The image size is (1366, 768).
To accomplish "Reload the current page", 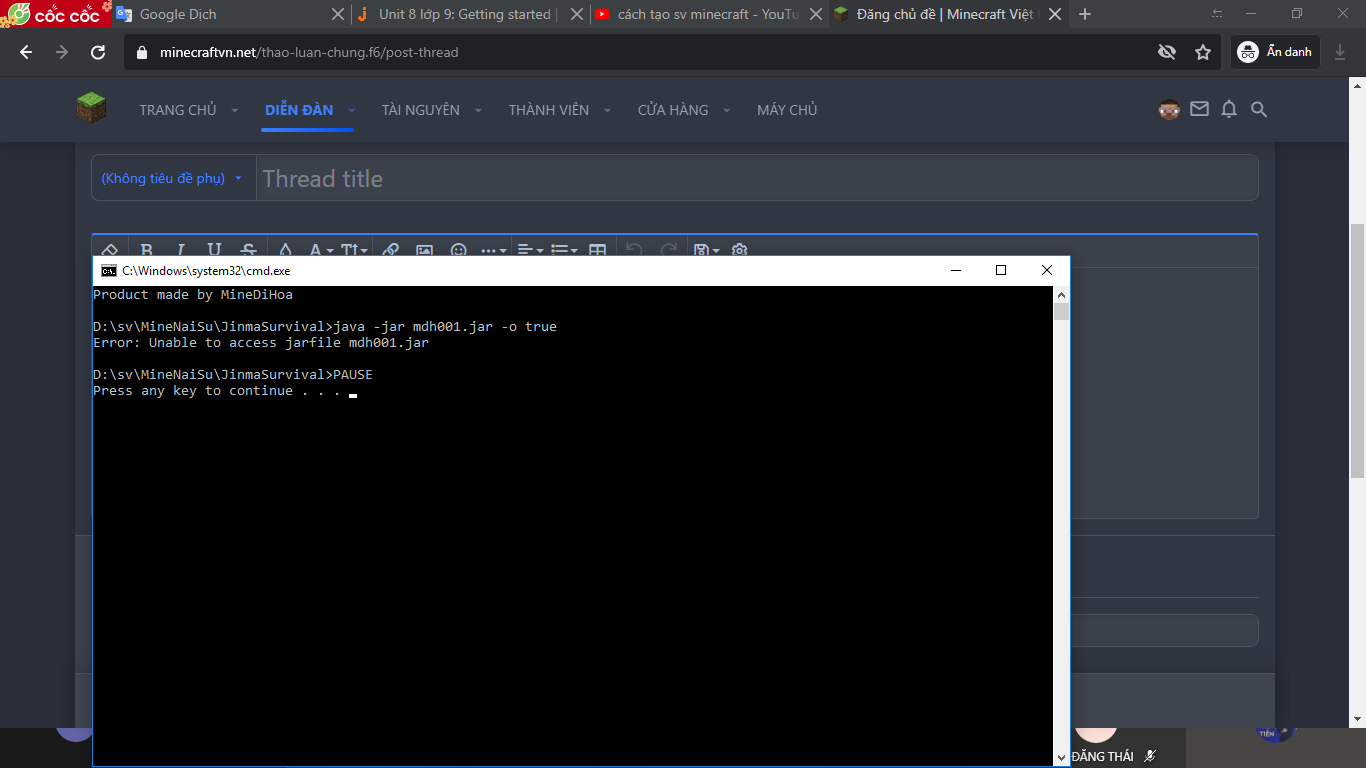I will pos(98,52).
